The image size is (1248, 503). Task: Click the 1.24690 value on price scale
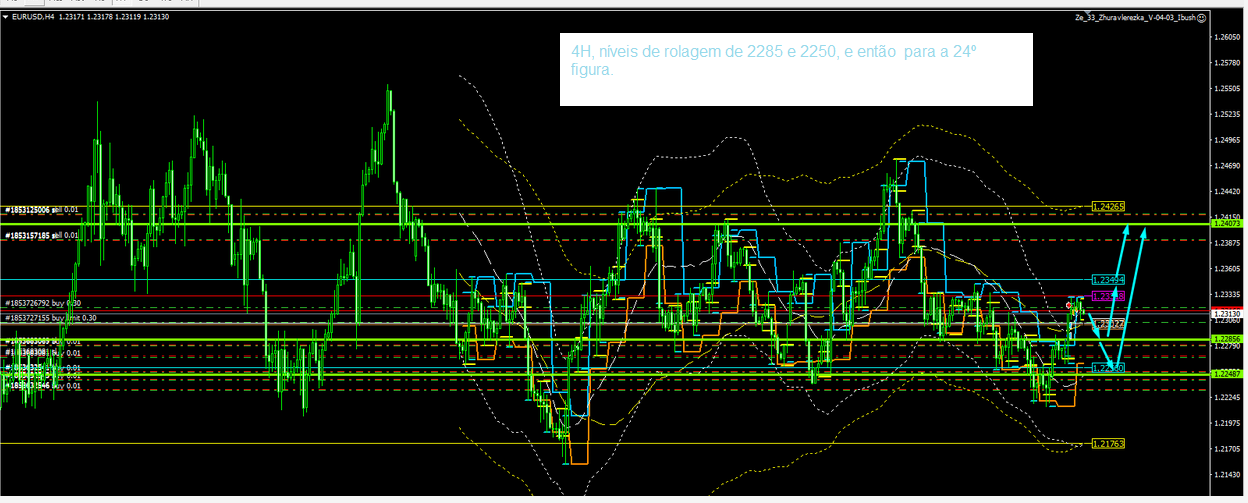click(x=1226, y=166)
